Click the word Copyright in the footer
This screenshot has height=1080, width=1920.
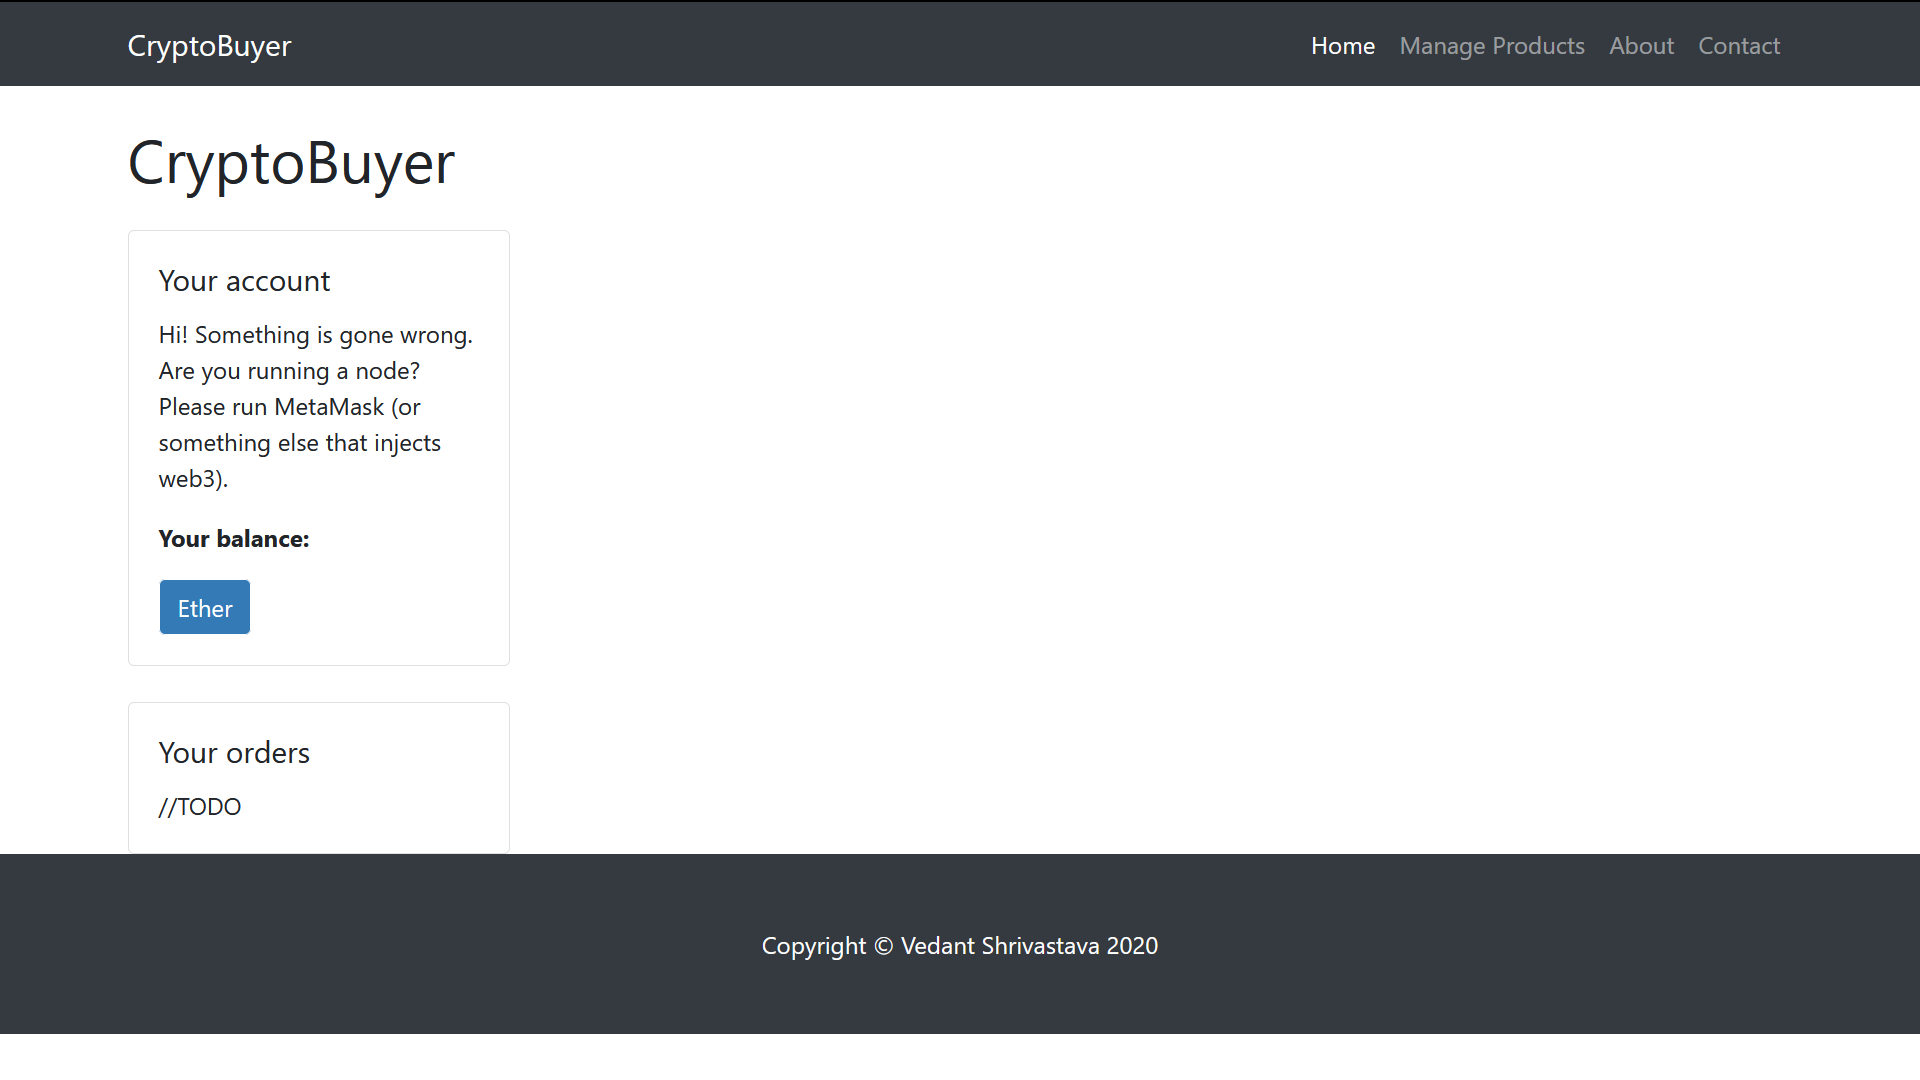pyautogui.click(x=813, y=946)
